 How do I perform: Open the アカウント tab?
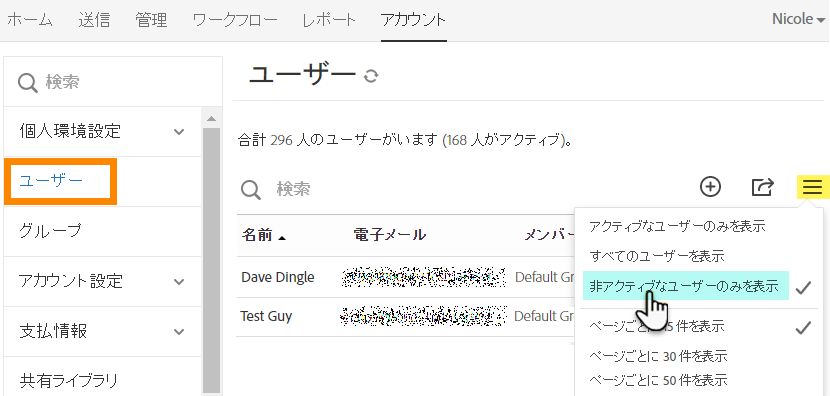click(x=413, y=20)
